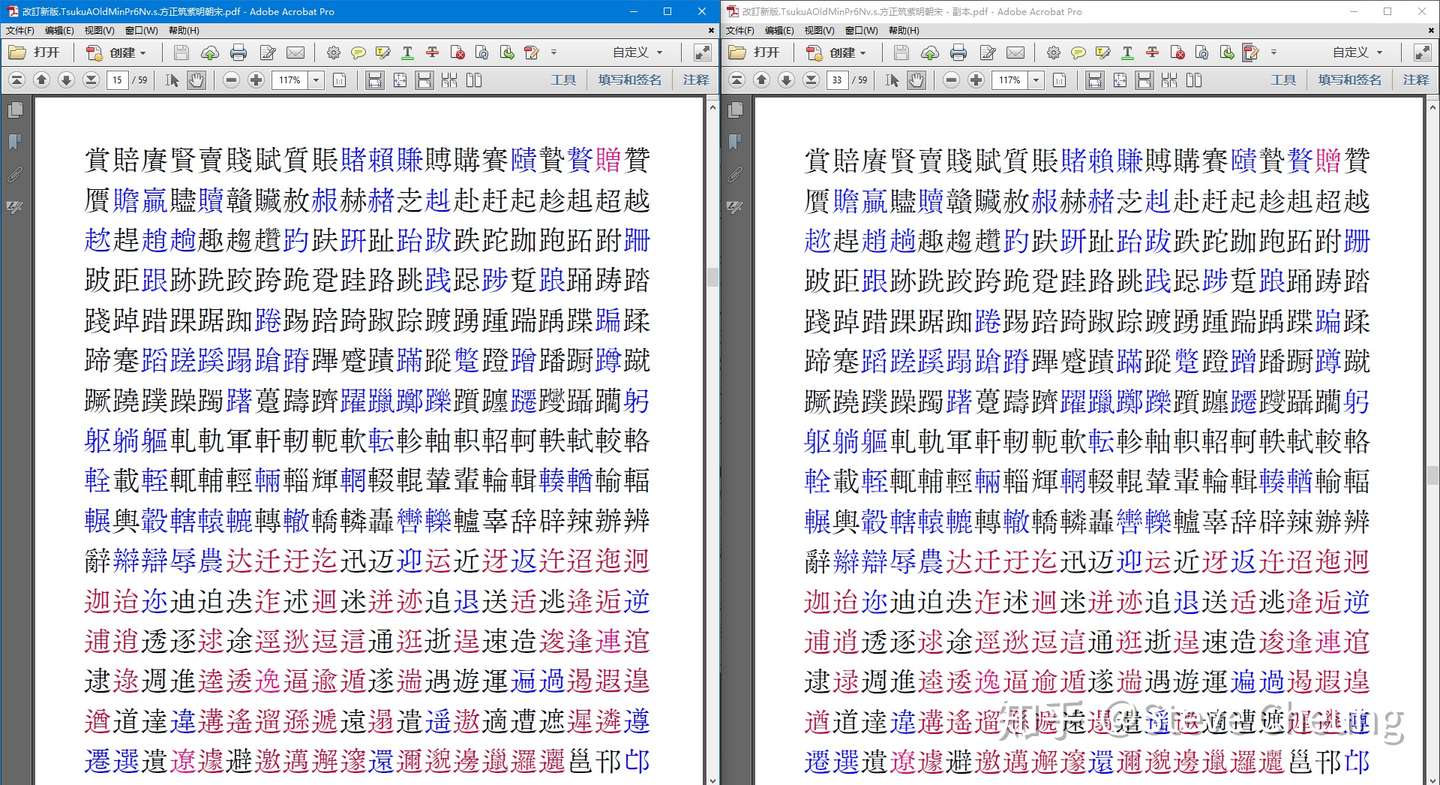1440x785 pixels.
Task: Activate the Hand tool in left window
Action: (196, 80)
